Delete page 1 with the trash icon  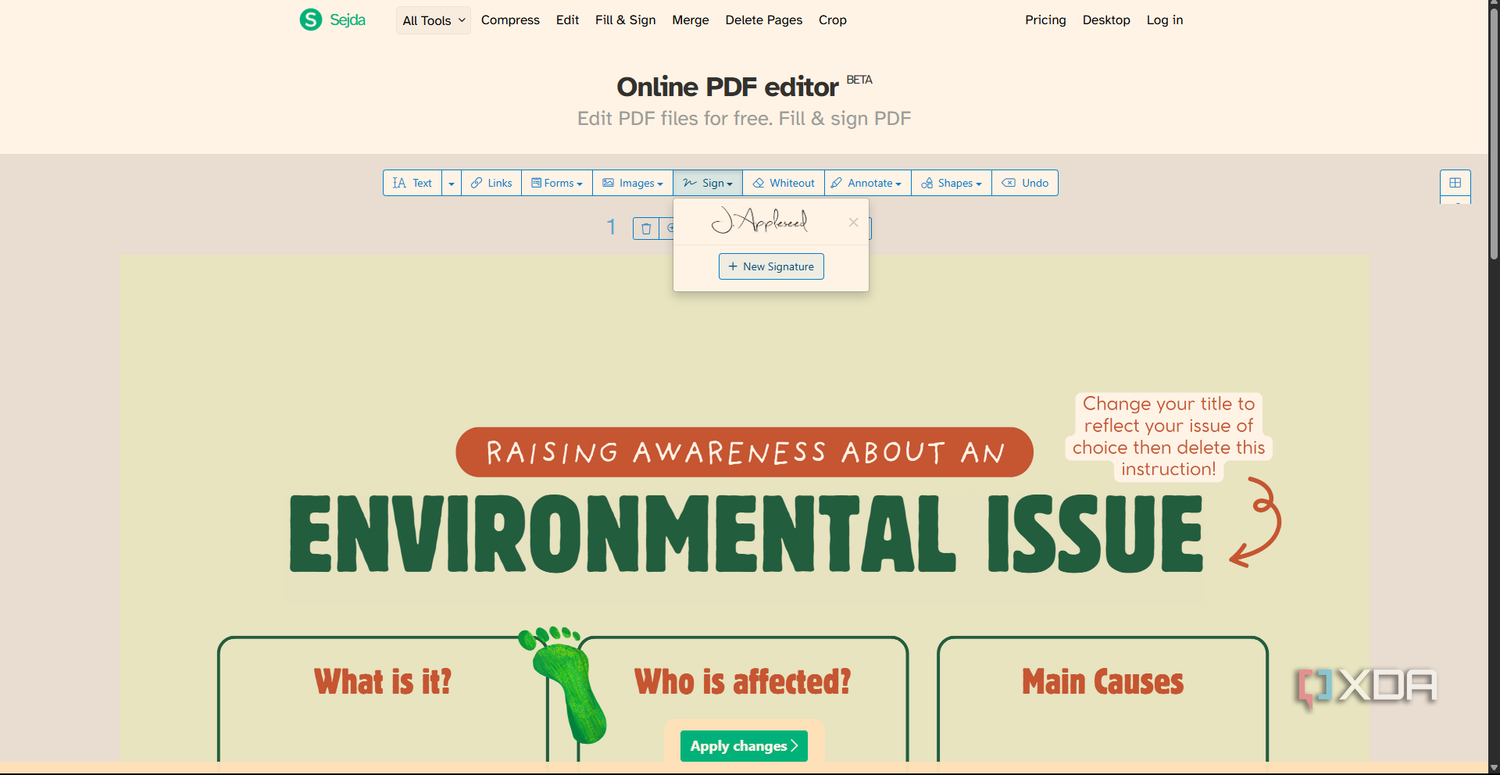point(646,229)
